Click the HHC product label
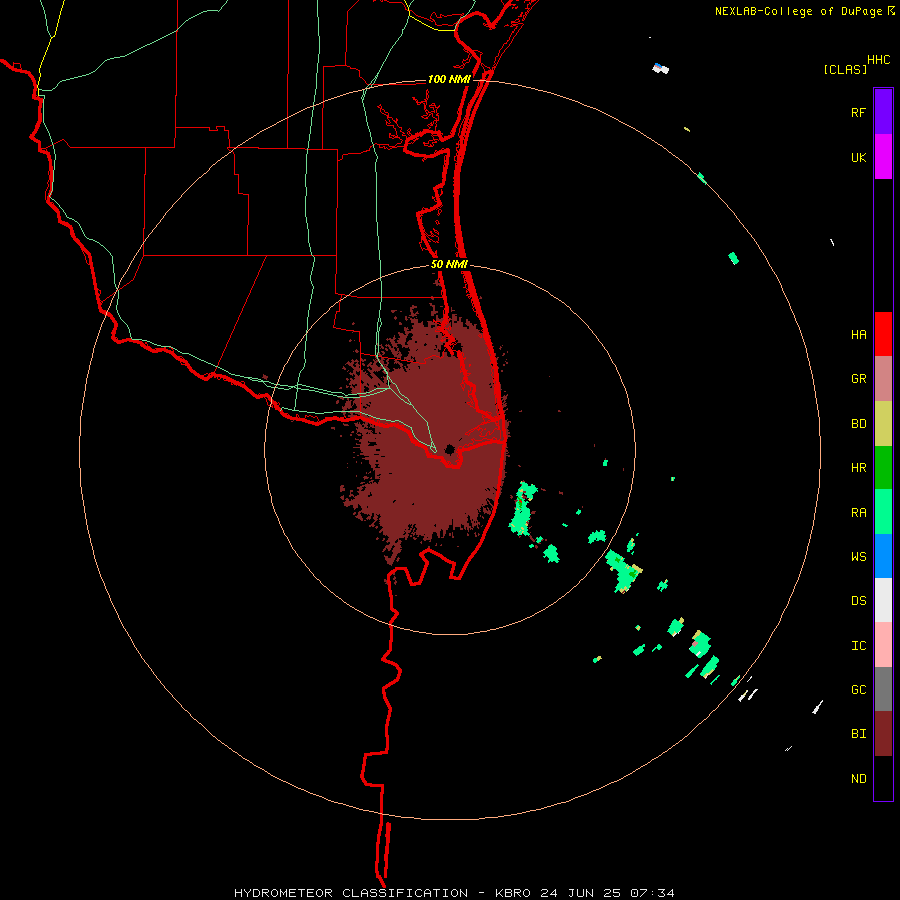The width and height of the screenshot is (900, 900). click(879, 60)
